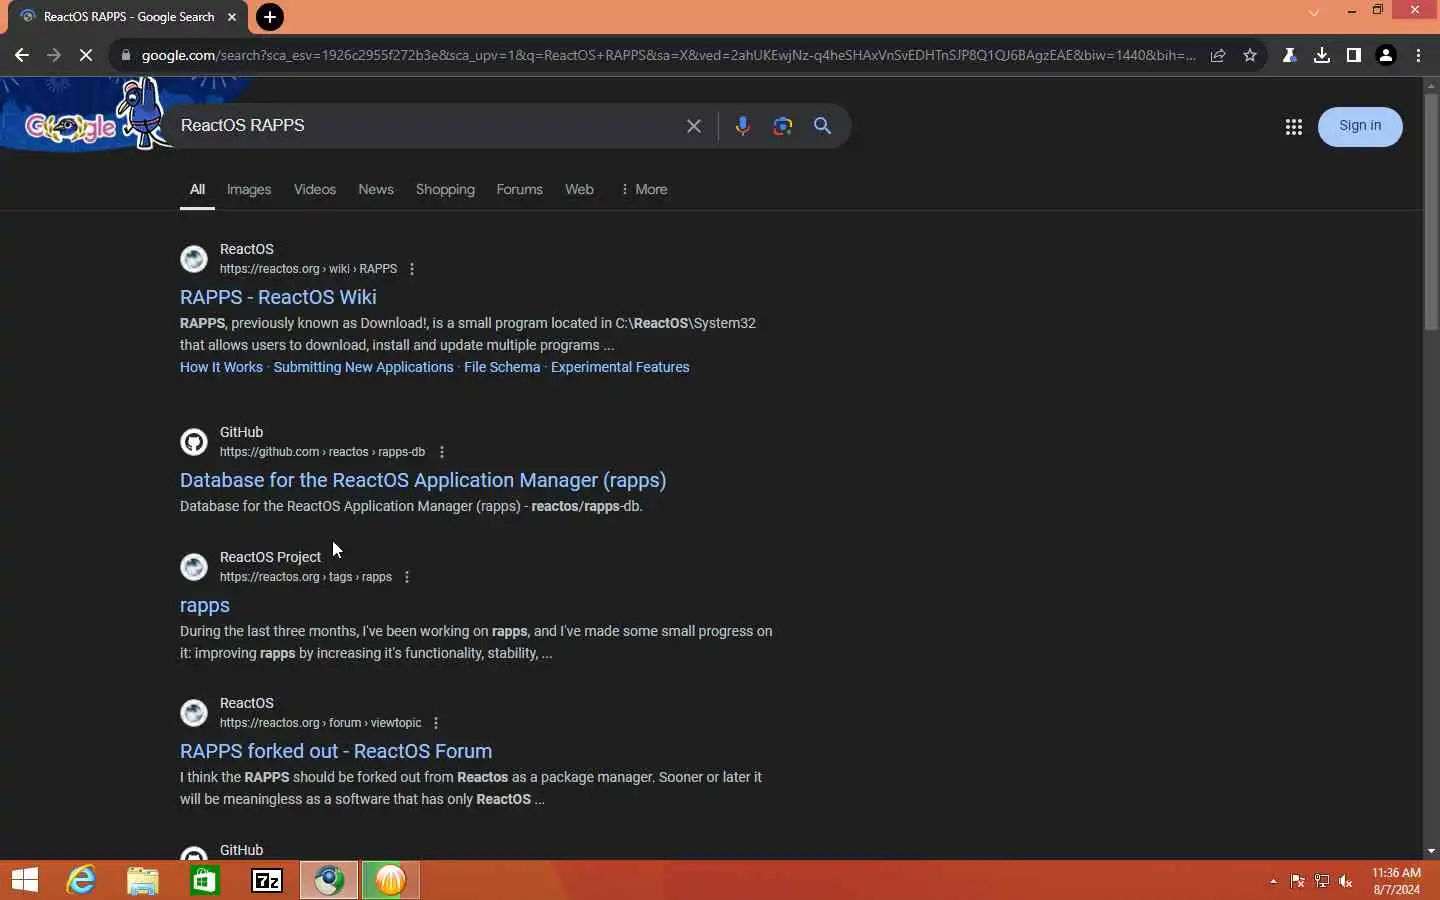Open the Experimental Features sitelink
This screenshot has width=1440, height=900.
pyautogui.click(x=620, y=367)
